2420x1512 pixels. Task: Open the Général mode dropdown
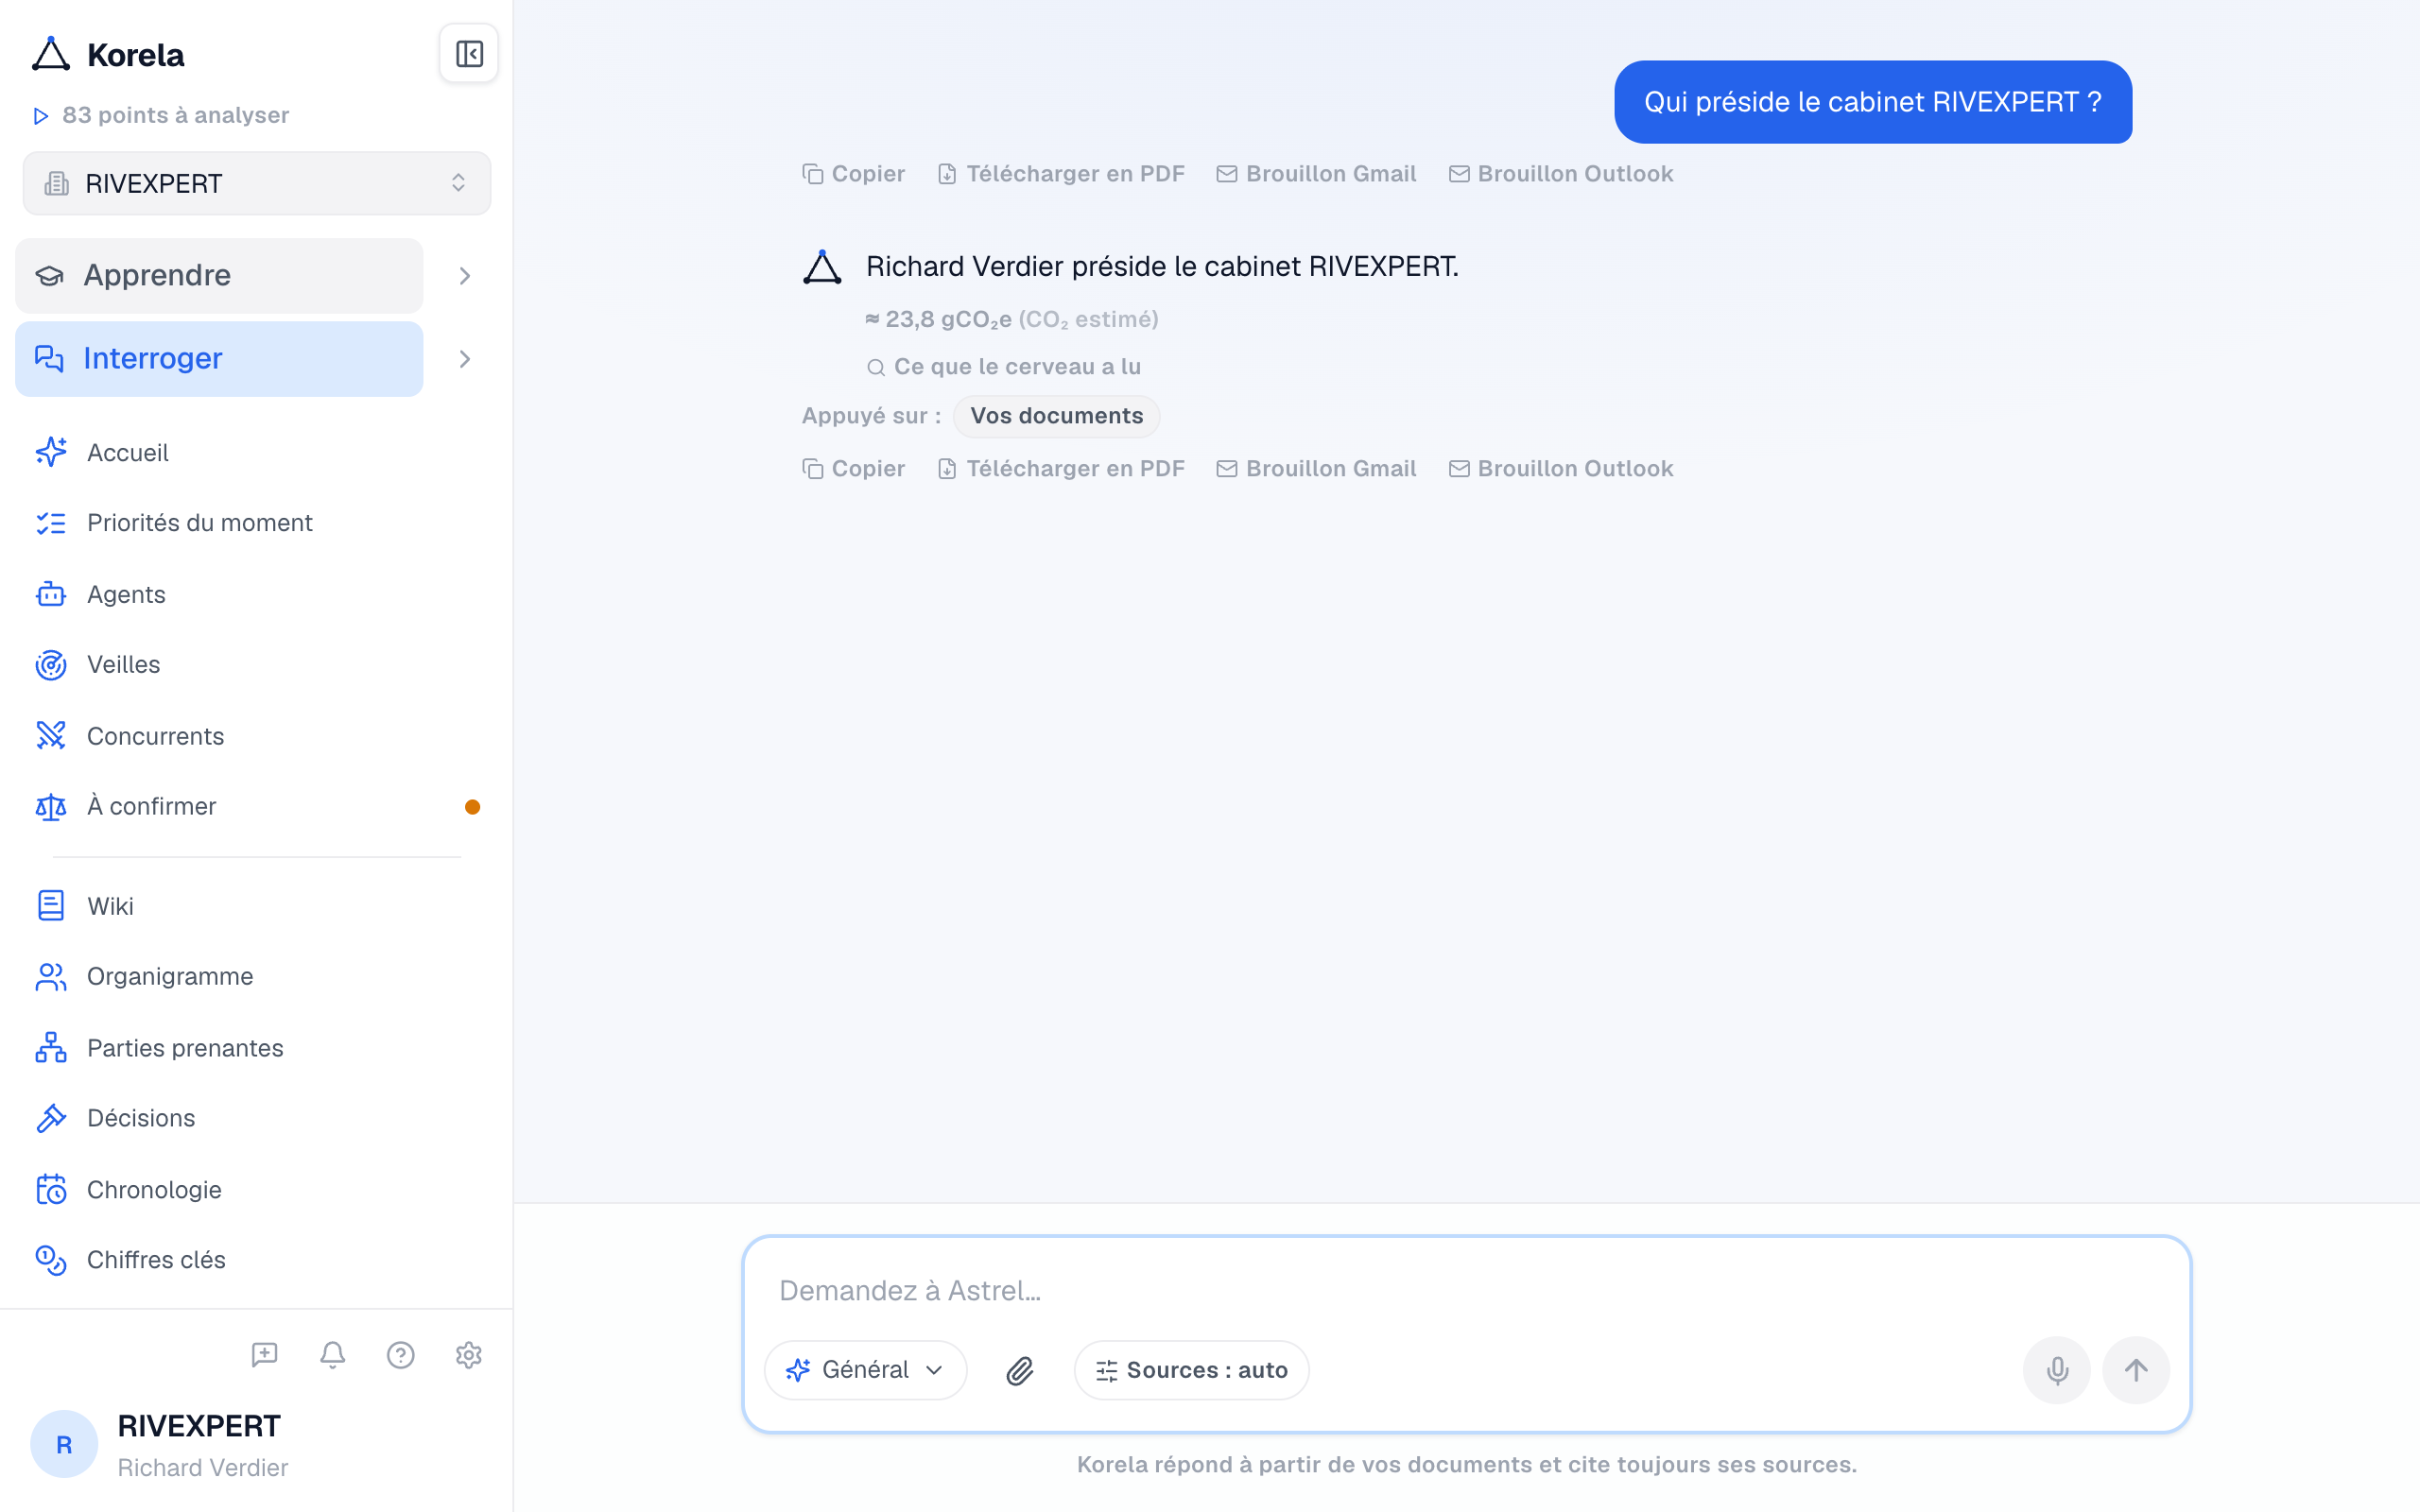pos(865,1370)
